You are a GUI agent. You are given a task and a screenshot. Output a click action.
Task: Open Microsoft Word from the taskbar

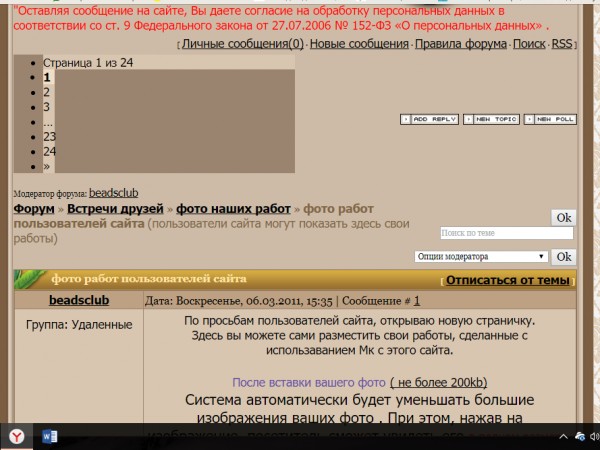tap(49, 436)
